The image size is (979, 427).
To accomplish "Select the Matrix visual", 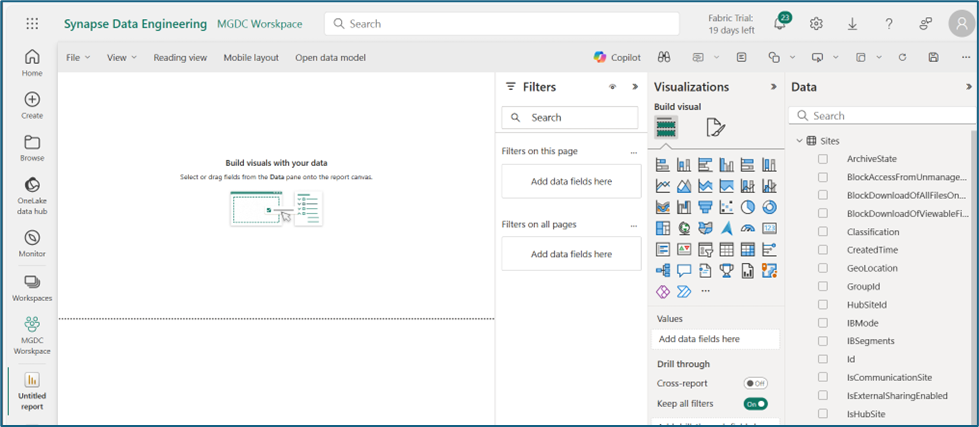I will [x=748, y=250].
